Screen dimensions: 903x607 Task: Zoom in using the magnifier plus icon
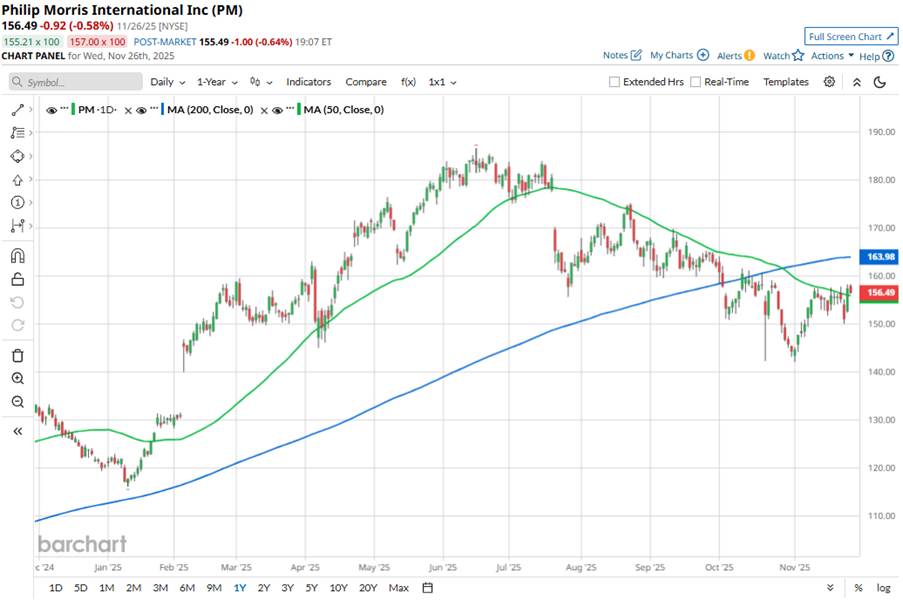[x=17, y=379]
